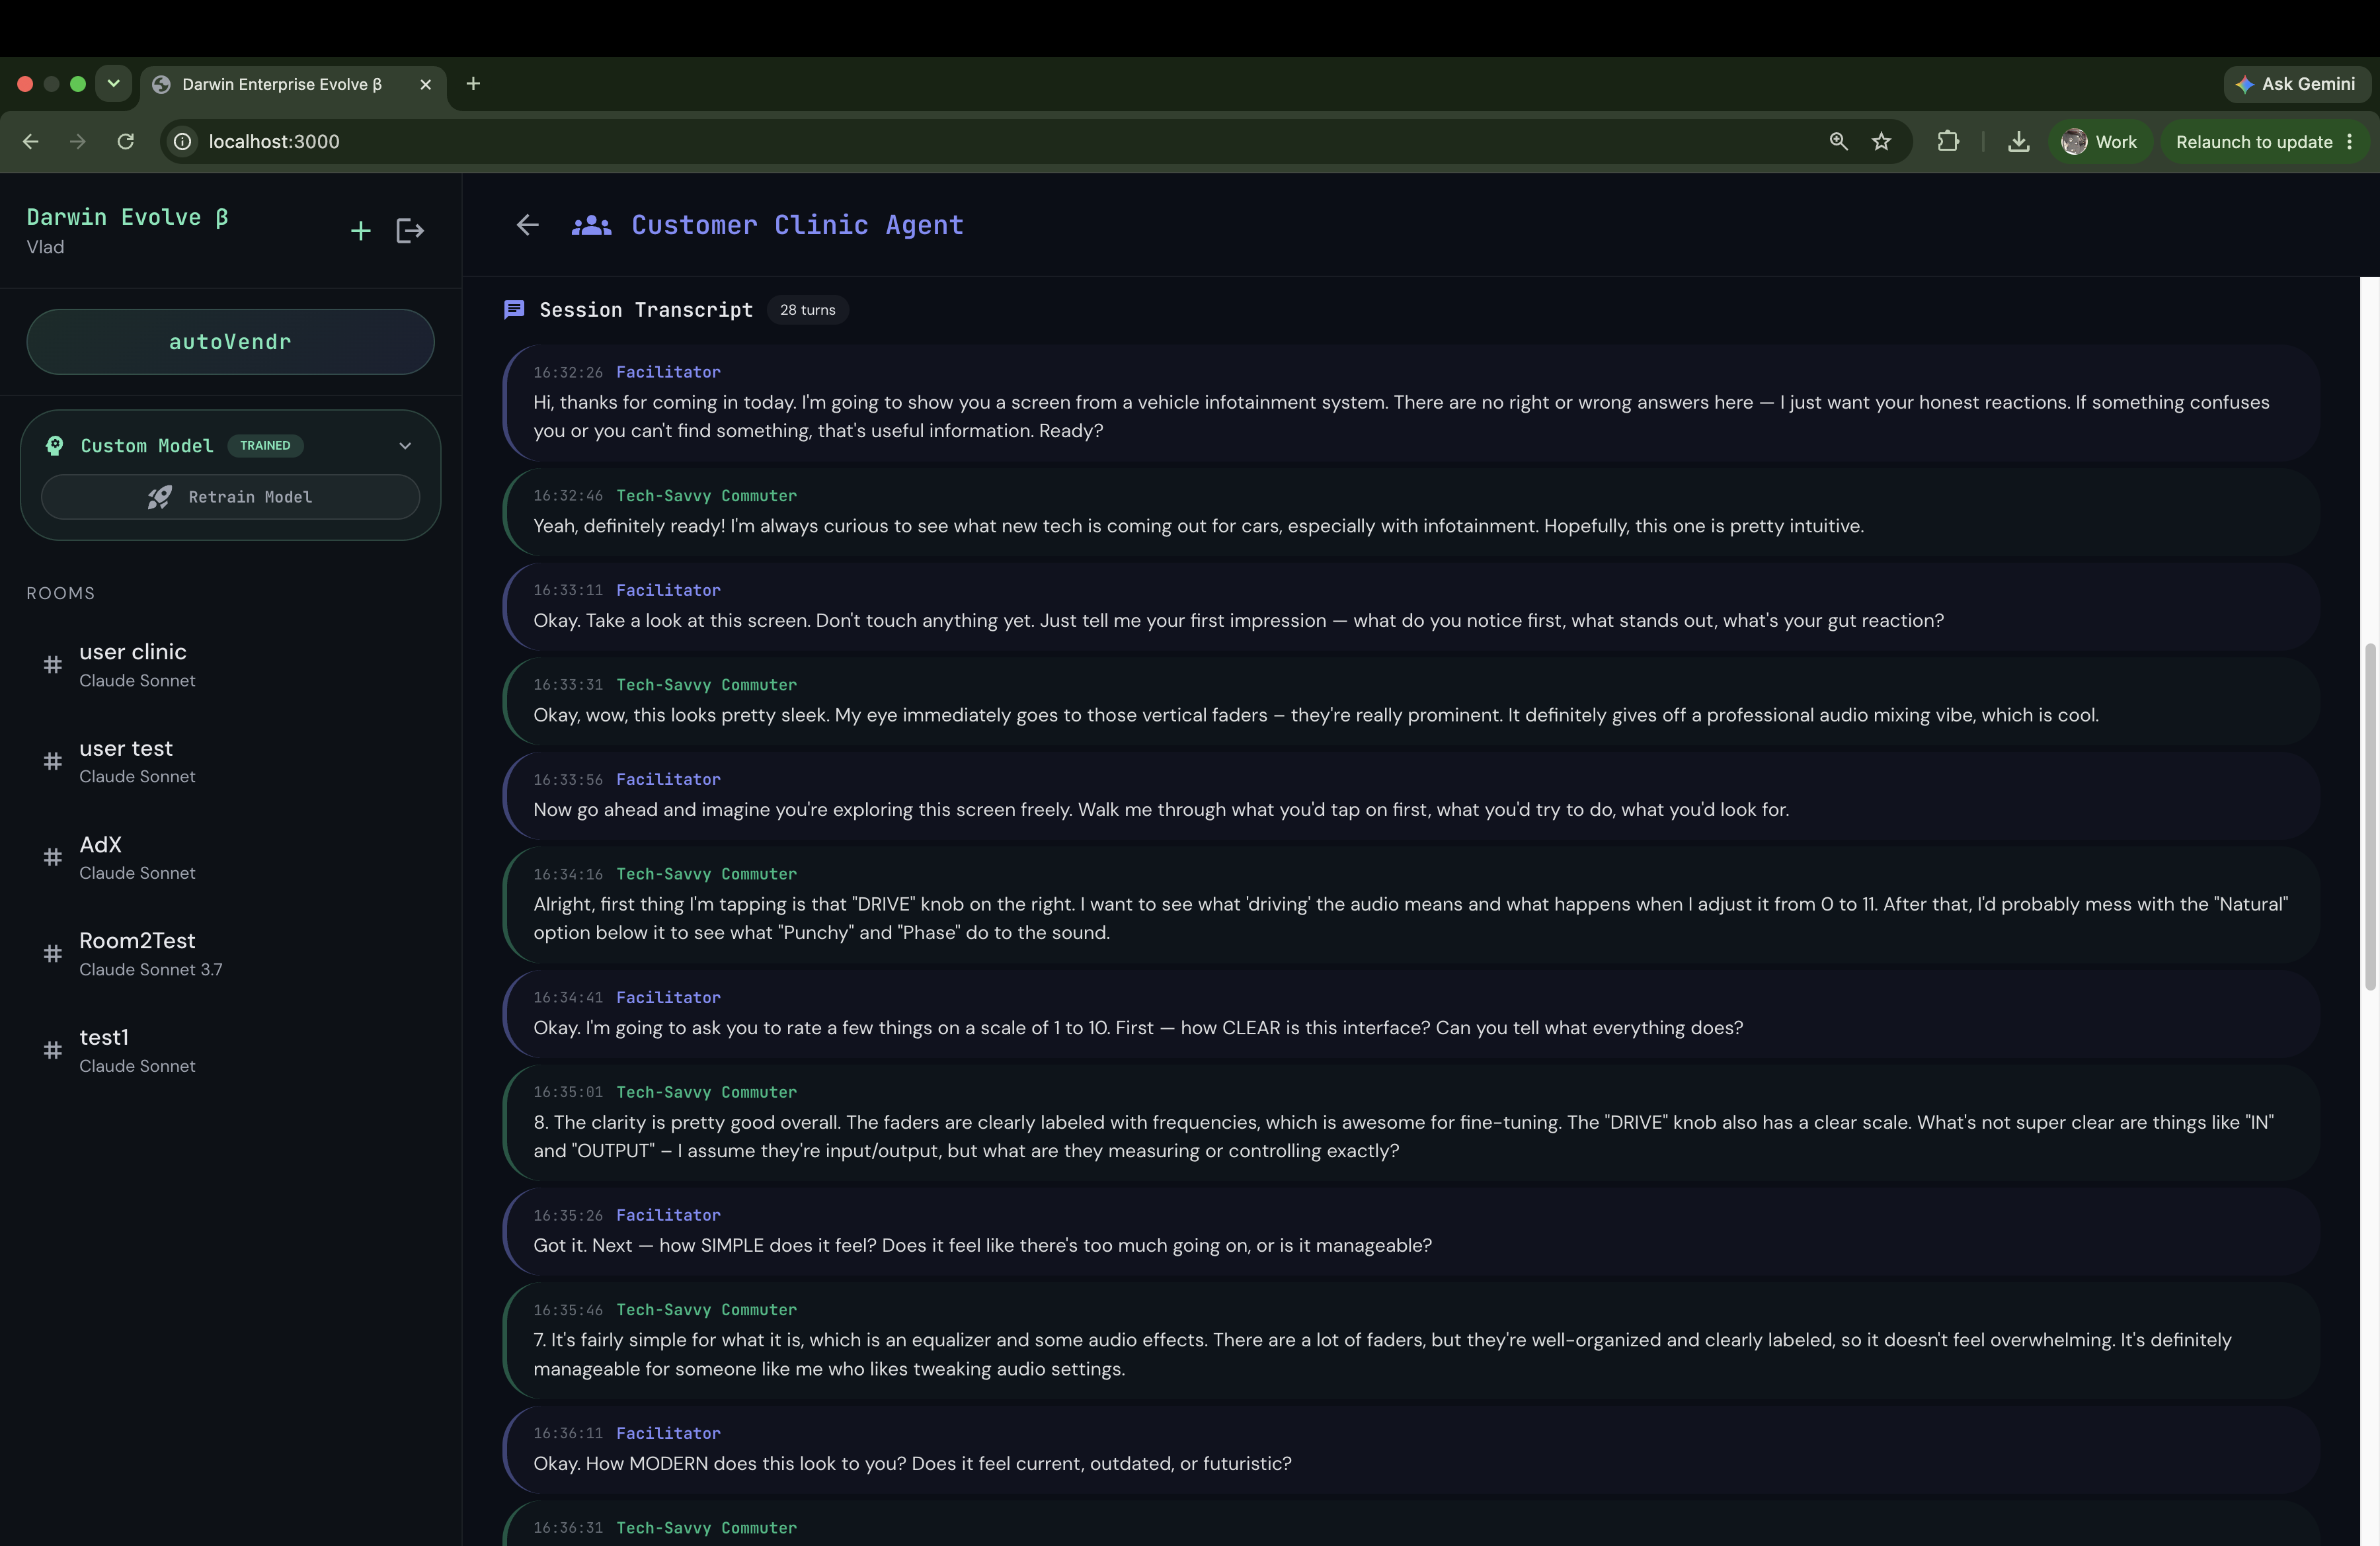This screenshot has width=2380, height=1546.
Task: Bookmark this page with star icon
Action: (1881, 142)
